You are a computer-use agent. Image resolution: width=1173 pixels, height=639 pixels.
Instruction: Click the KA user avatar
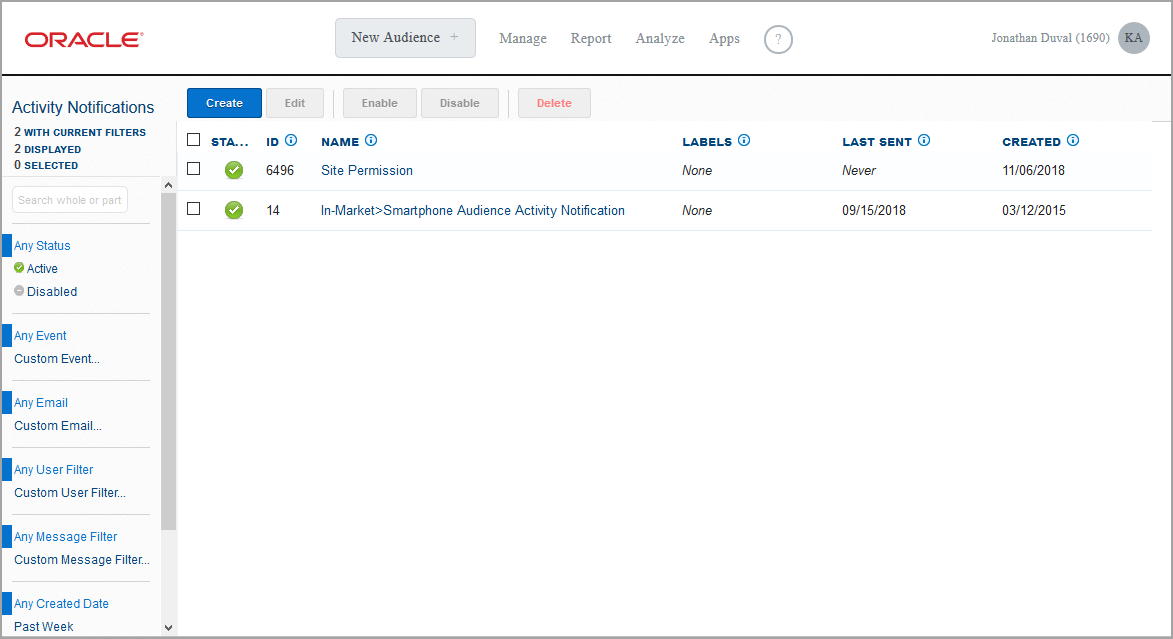(x=1133, y=38)
